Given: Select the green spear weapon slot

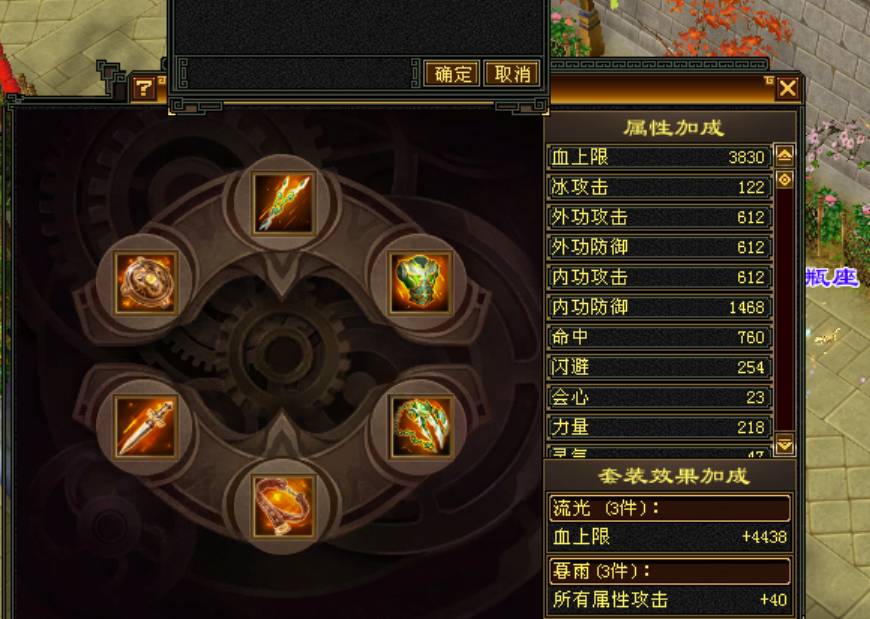Looking at the screenshot, I should tap(284, 203).
